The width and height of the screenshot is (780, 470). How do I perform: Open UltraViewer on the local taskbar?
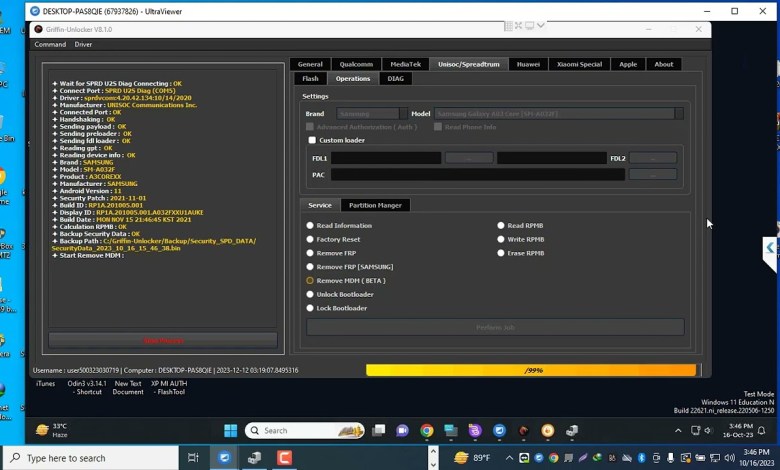(224, 458)
